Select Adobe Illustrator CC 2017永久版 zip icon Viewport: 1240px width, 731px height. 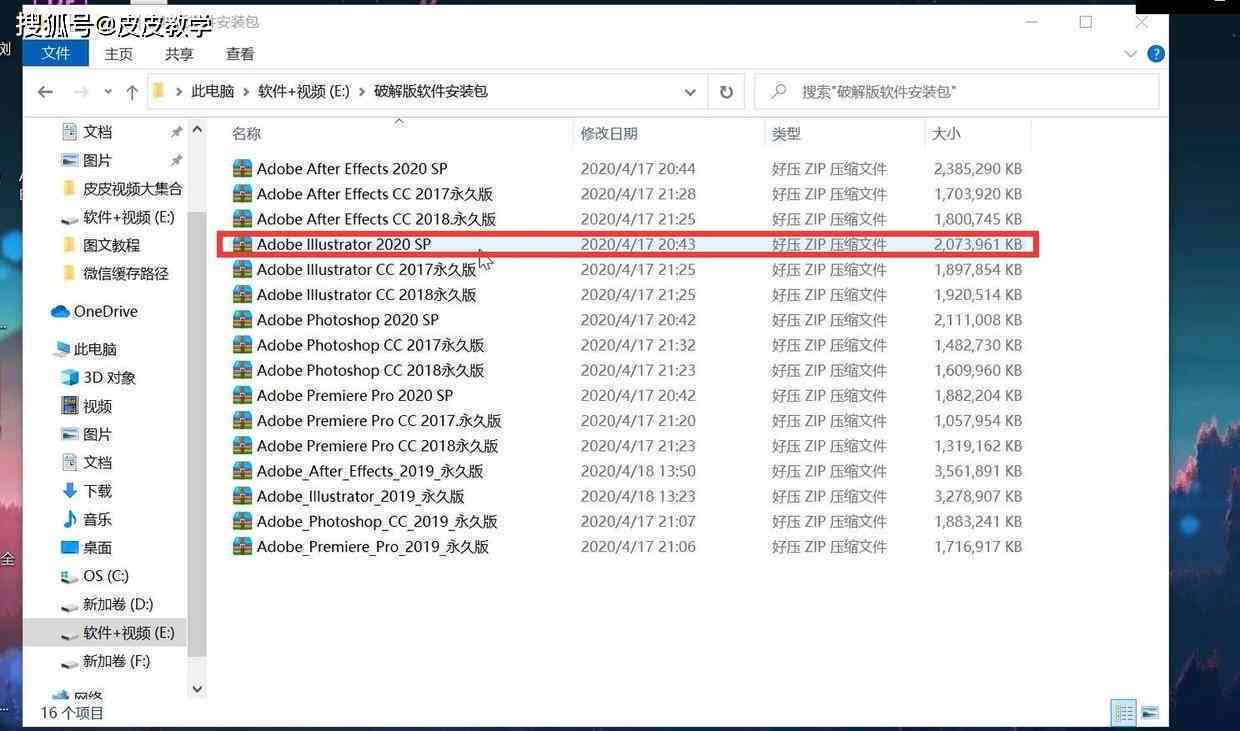(x=242, y=269)
